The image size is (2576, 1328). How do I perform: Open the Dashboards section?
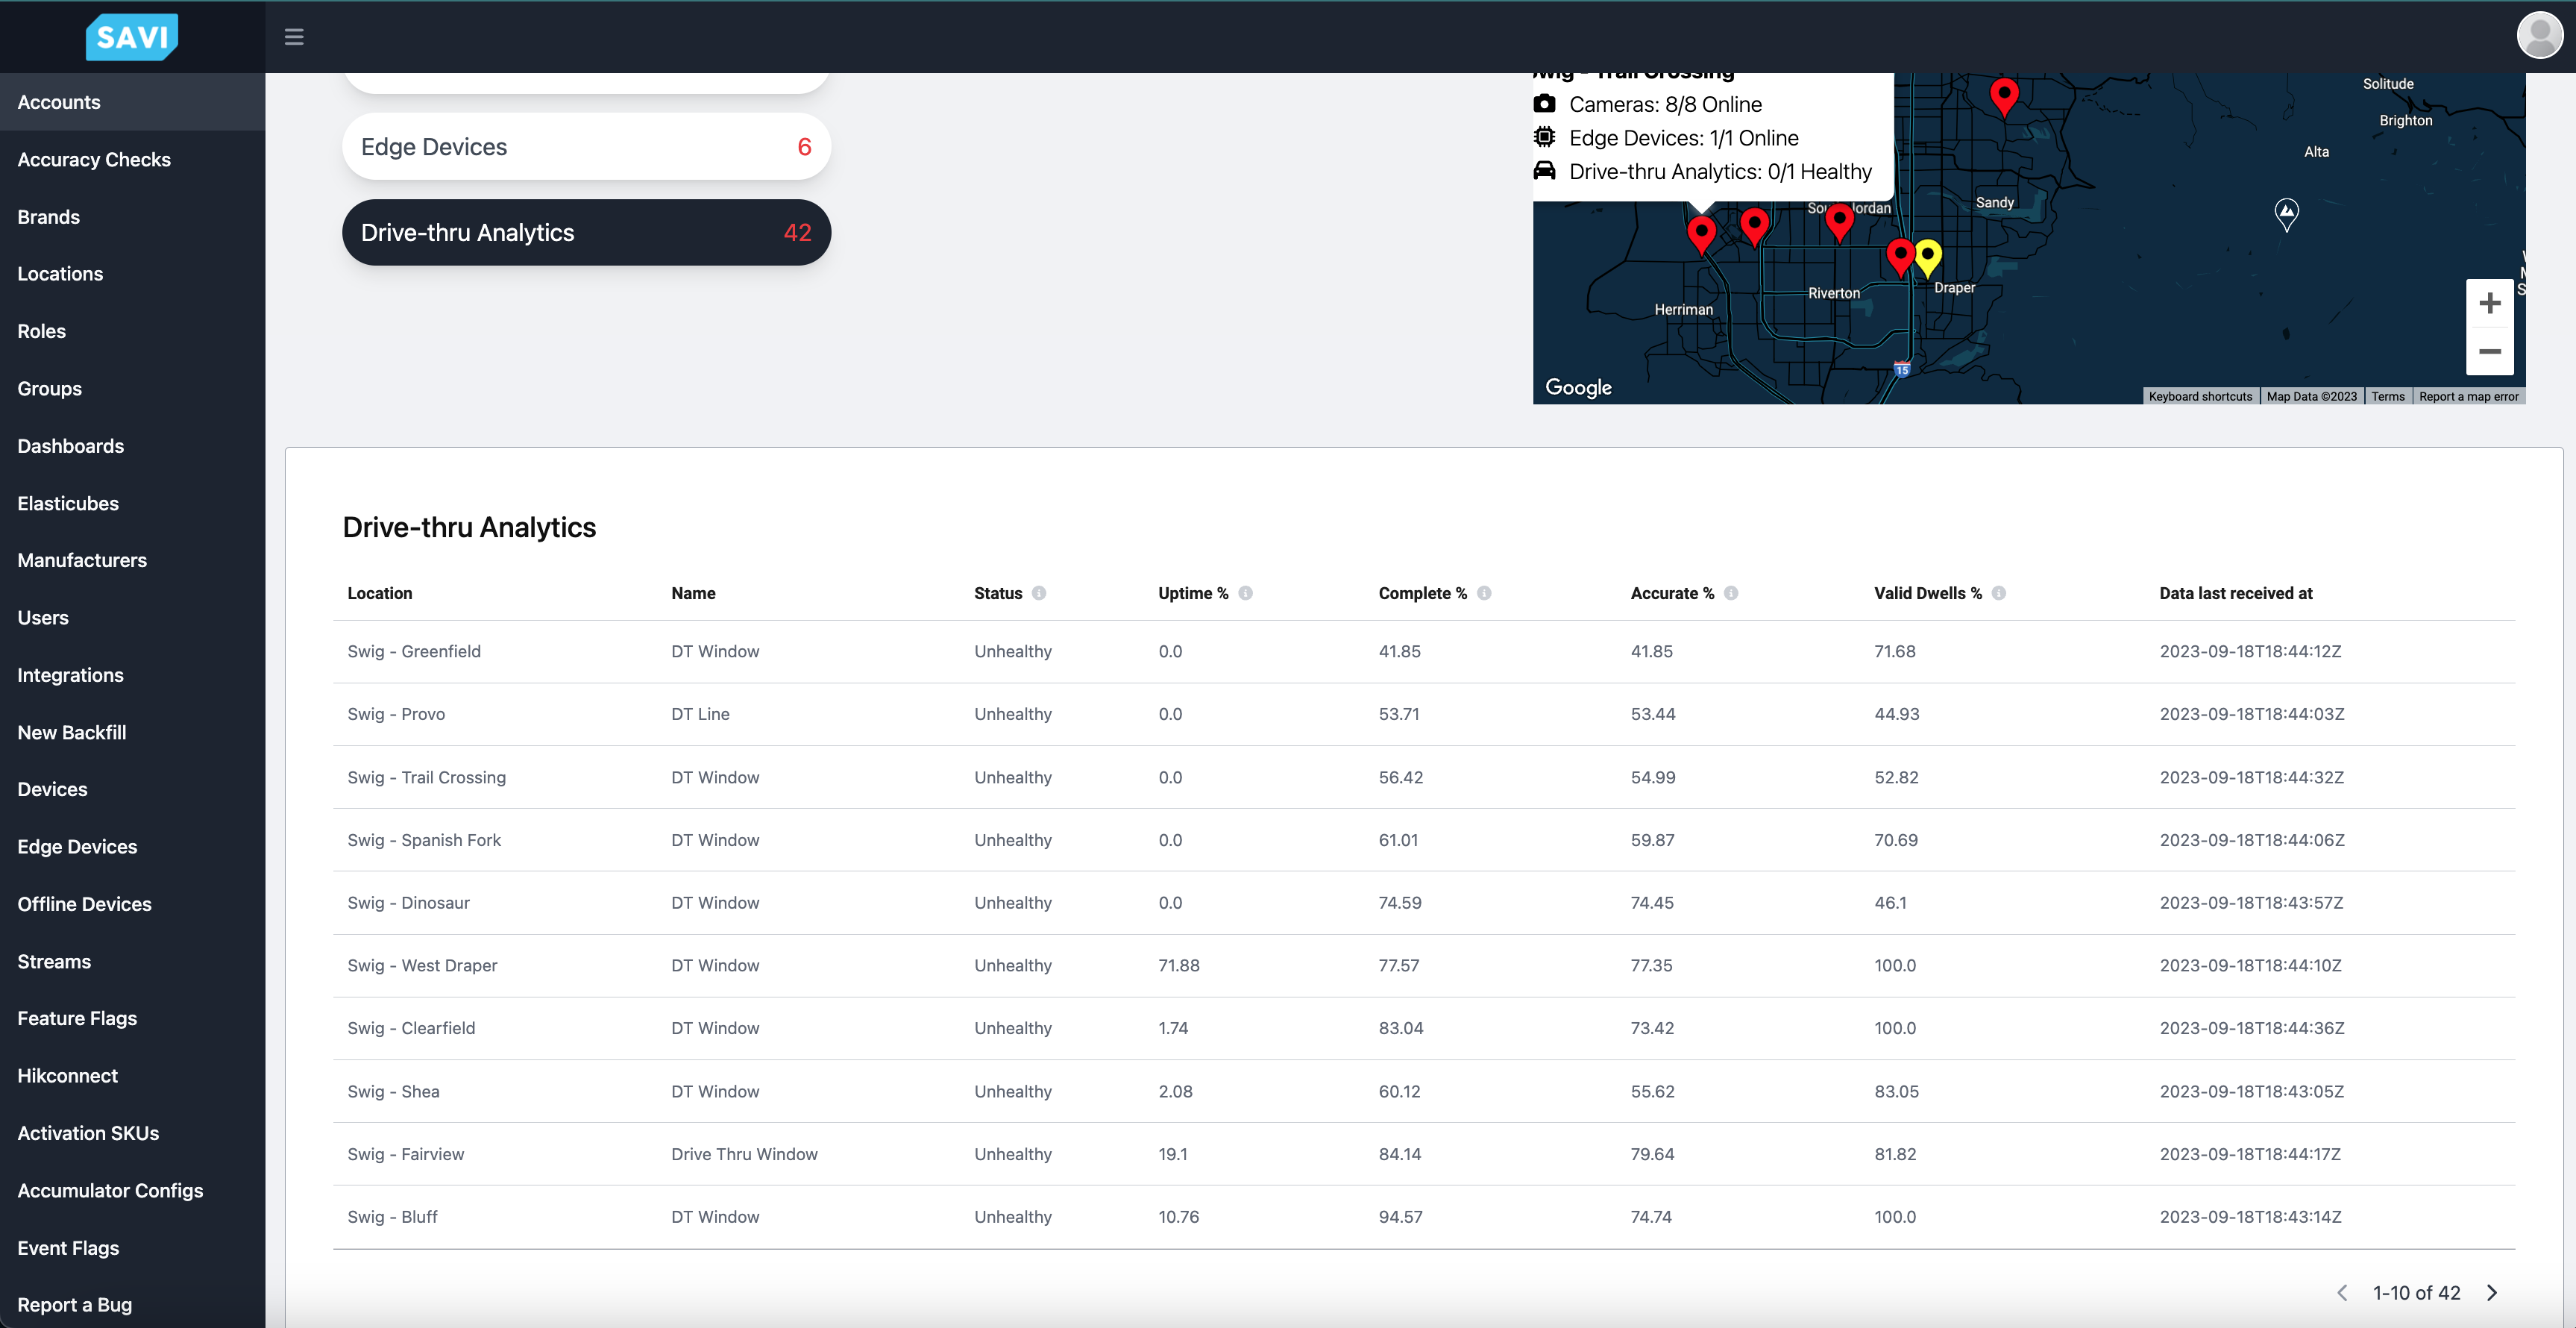click(70, 446)
